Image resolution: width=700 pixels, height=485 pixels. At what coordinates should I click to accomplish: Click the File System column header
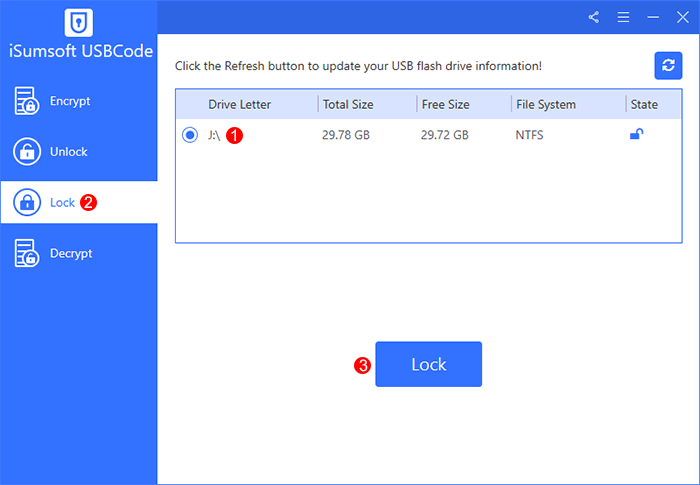point(546,105)
